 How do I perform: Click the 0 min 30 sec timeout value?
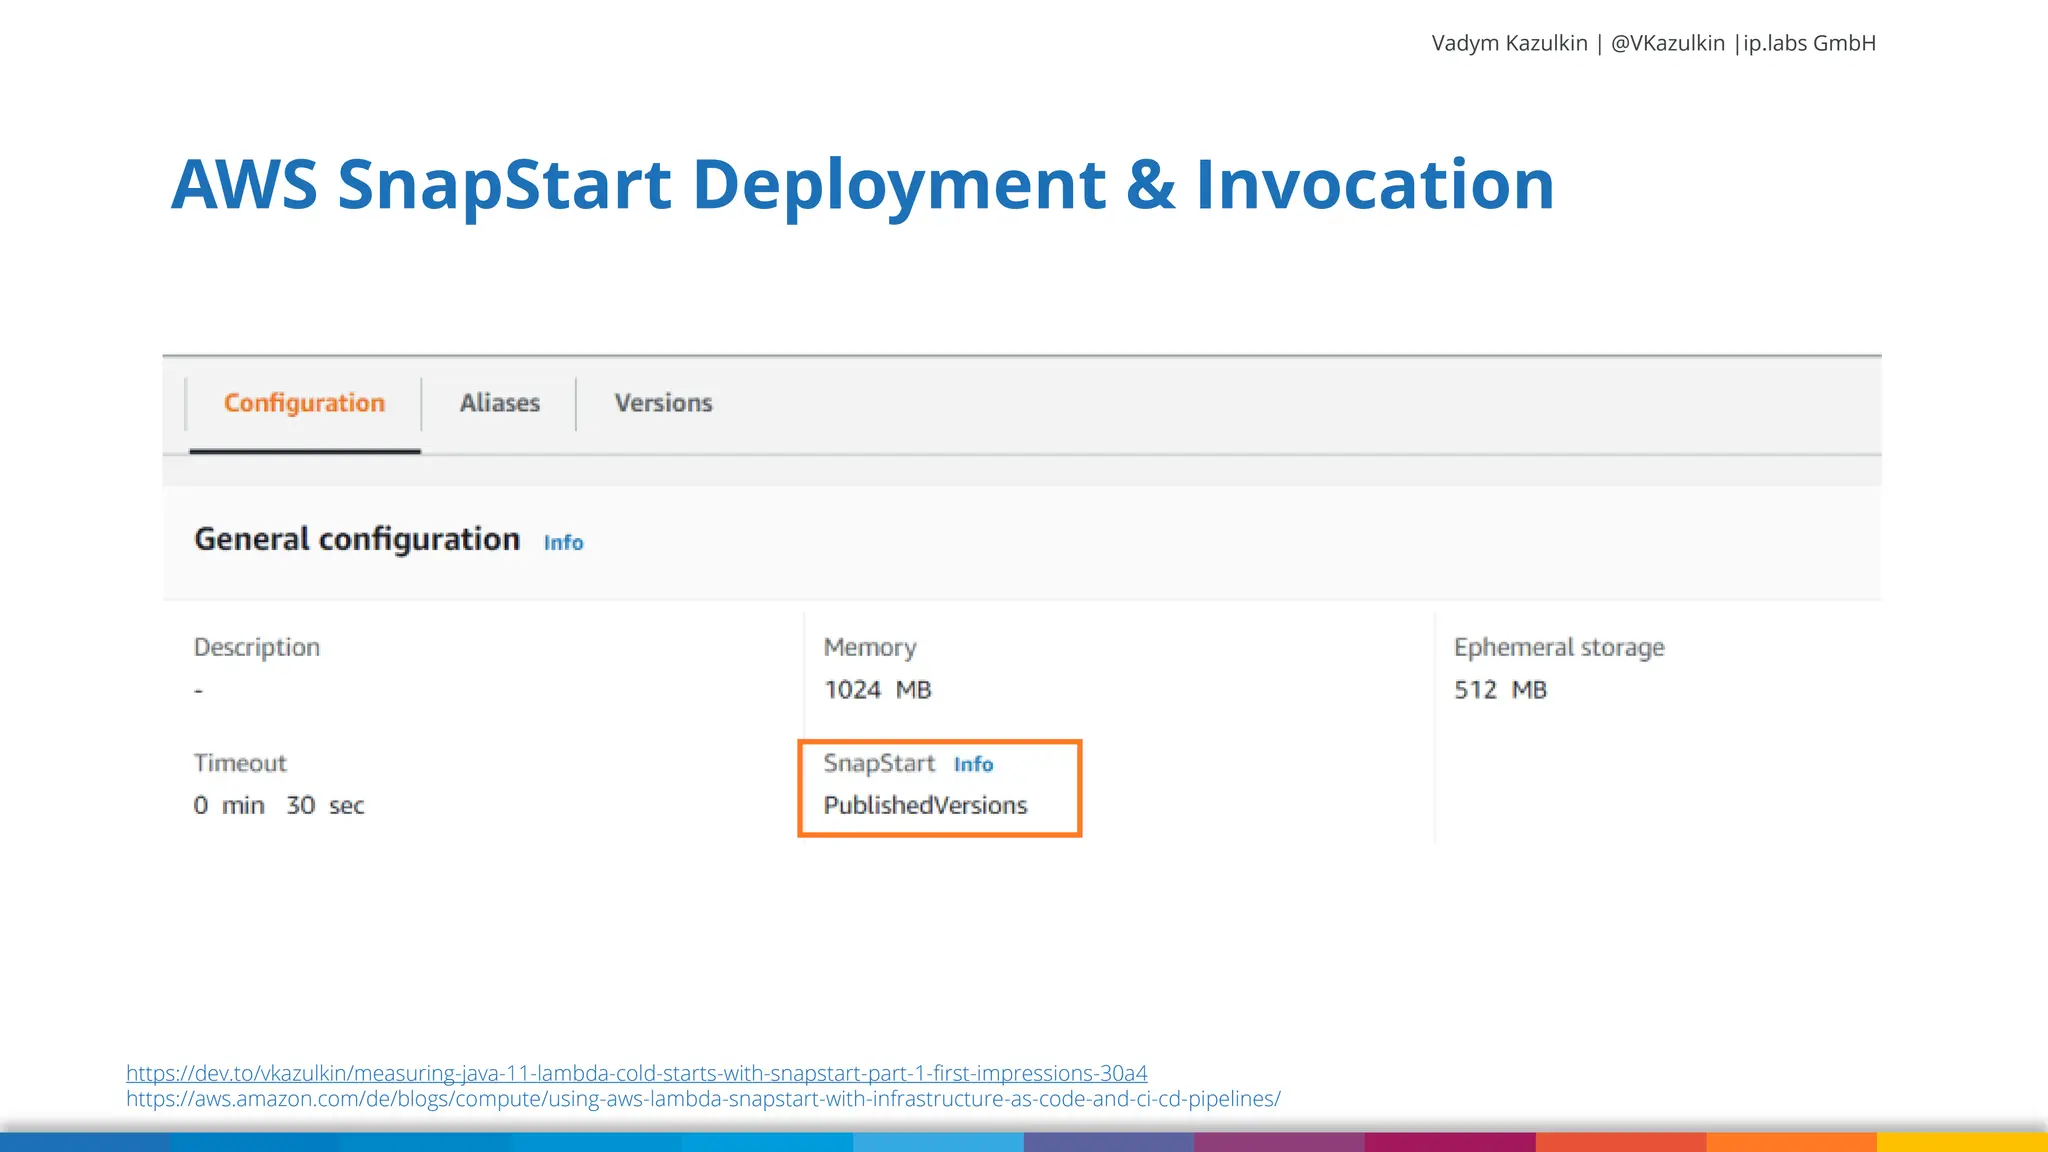click(278, 805)
